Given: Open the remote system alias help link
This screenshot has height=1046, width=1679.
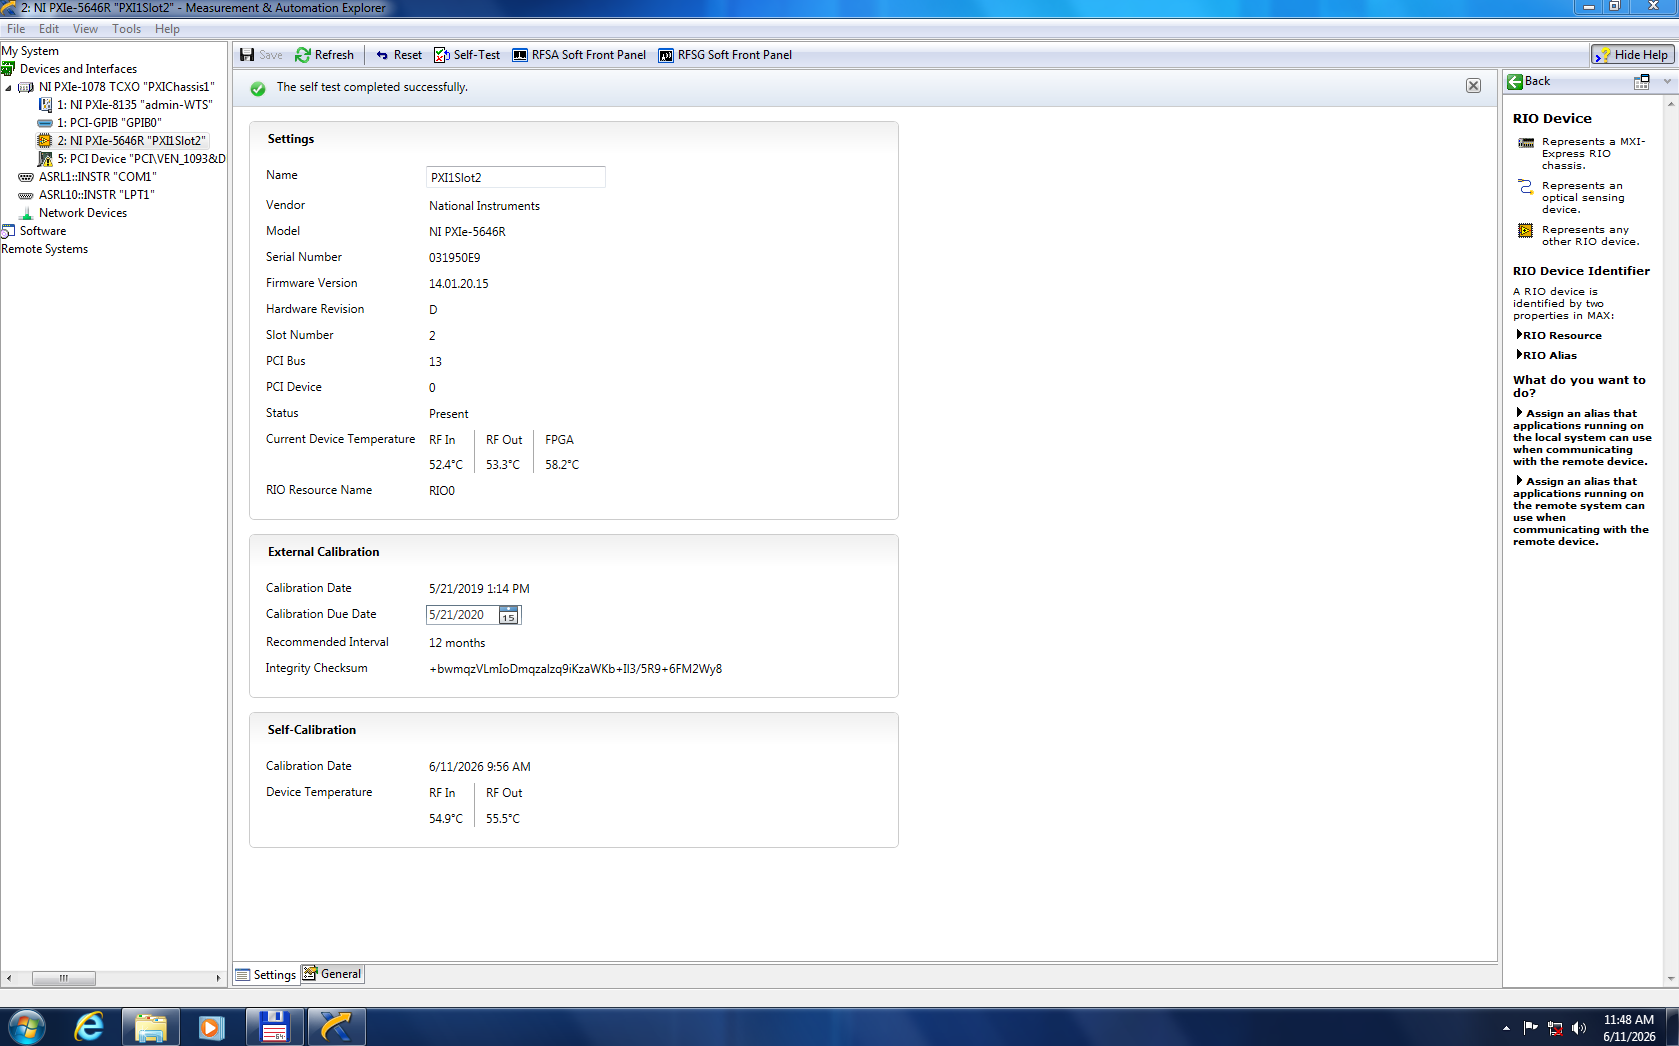Looking at the screenshot, I should point(1581,512).
